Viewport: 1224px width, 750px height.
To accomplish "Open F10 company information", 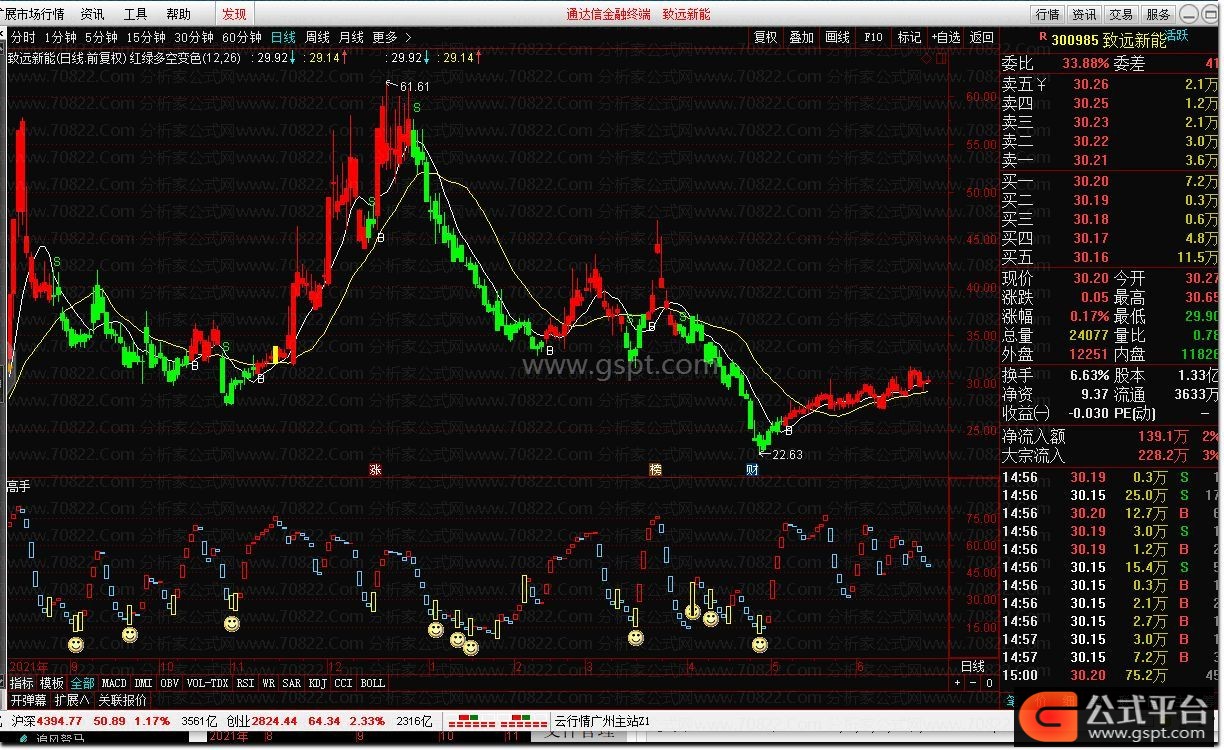I will (x=873, y=37).
